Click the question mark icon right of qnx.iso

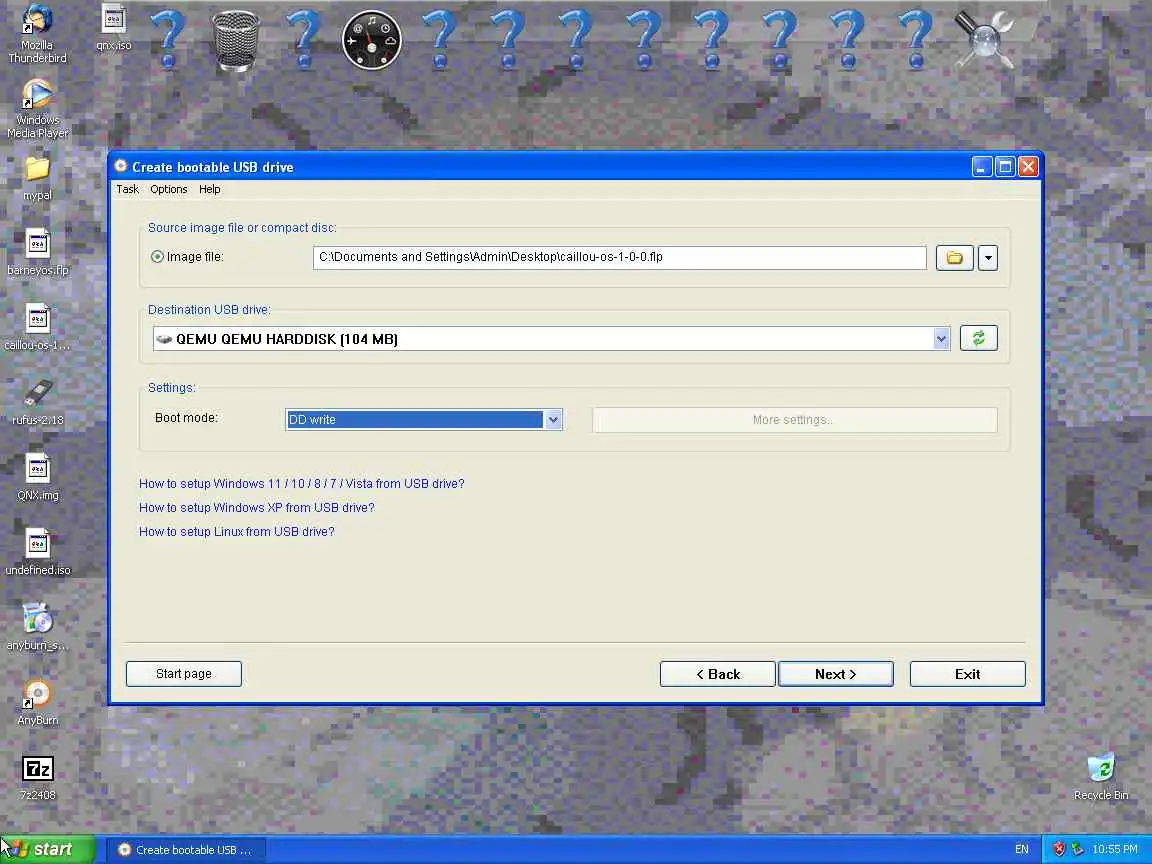tap(168, 40)
